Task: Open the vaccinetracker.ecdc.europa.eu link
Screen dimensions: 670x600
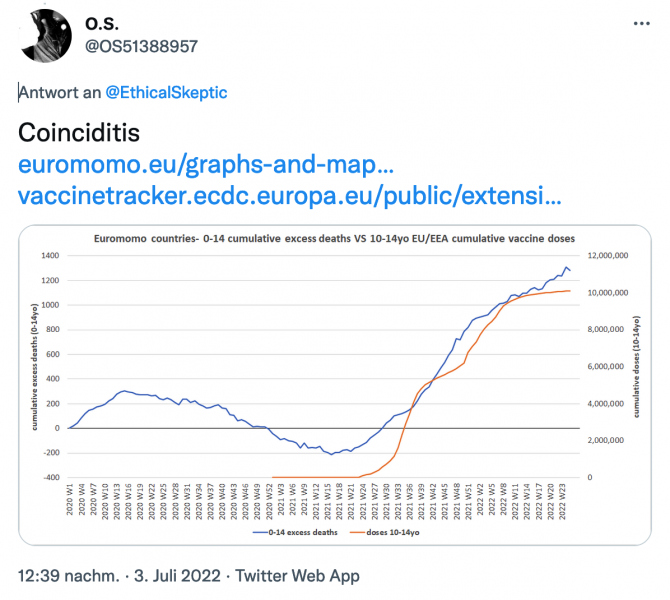Action: (x=284, y=193)
